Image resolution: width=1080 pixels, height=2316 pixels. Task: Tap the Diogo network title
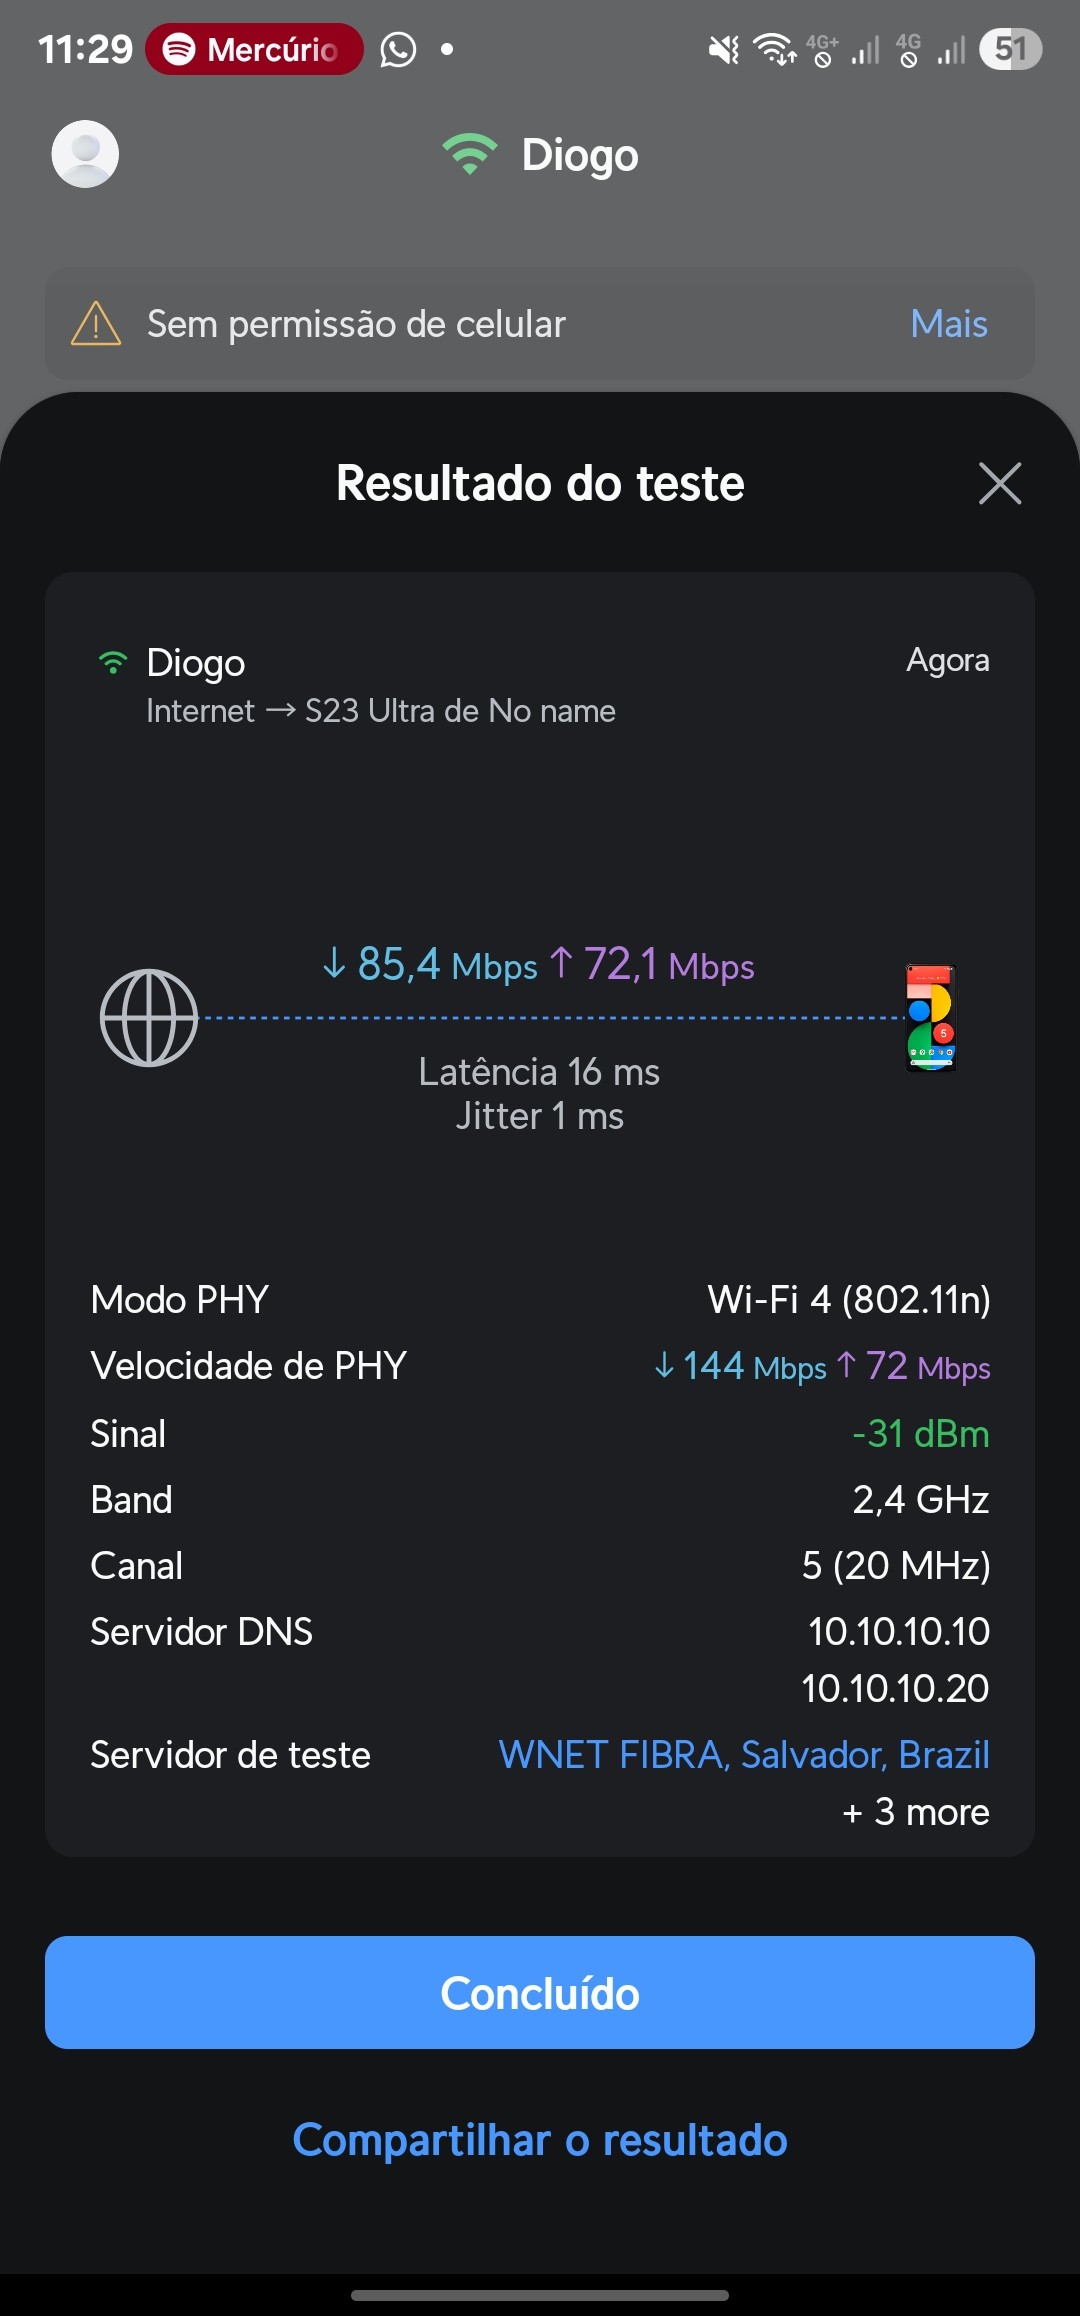click(580, 155)
